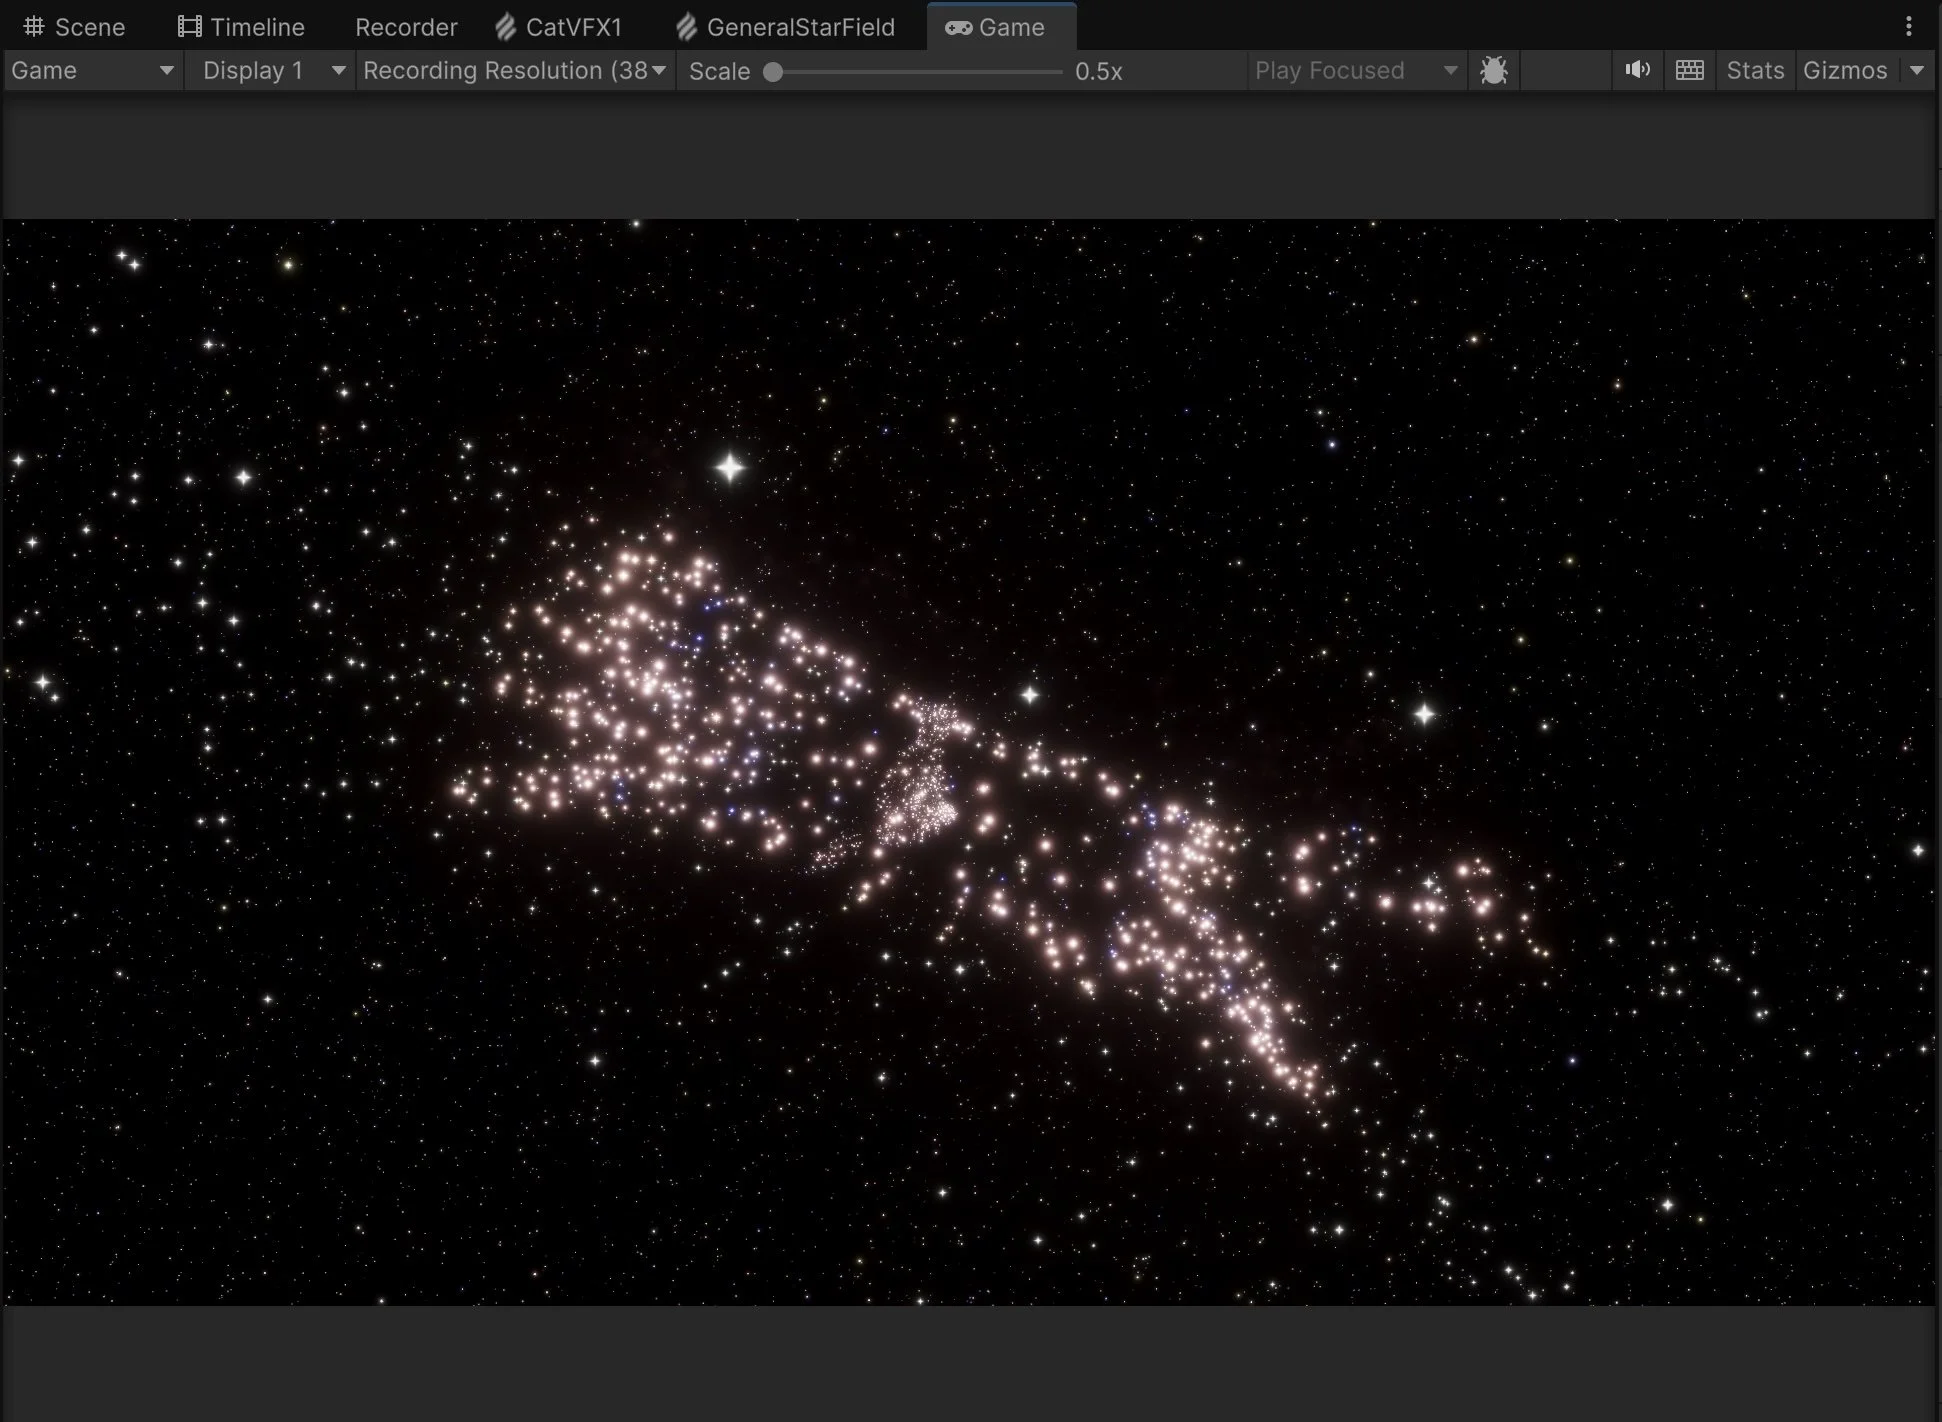Click the VFX graph icon beside CatVFX1
1942x1422 pixels.
point(506,27)
